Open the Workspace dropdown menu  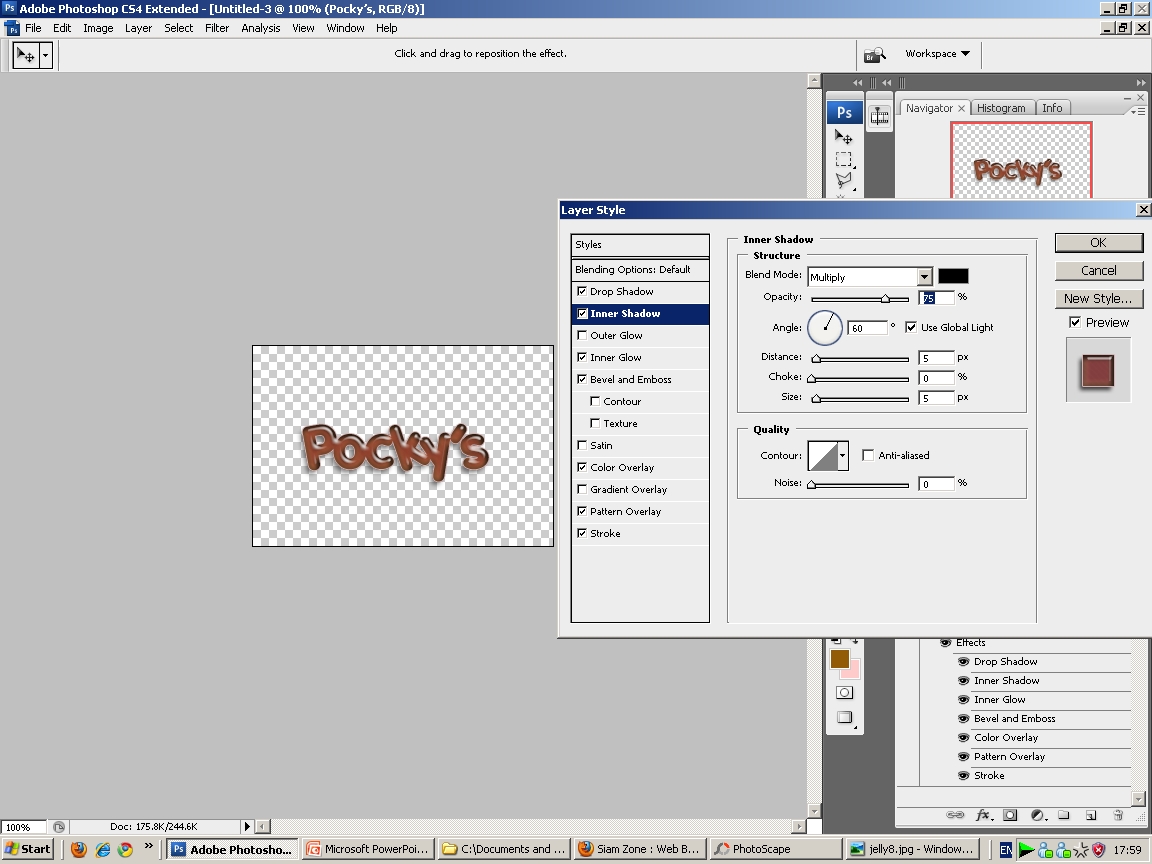pyautogui.click(x=937, y=54)
